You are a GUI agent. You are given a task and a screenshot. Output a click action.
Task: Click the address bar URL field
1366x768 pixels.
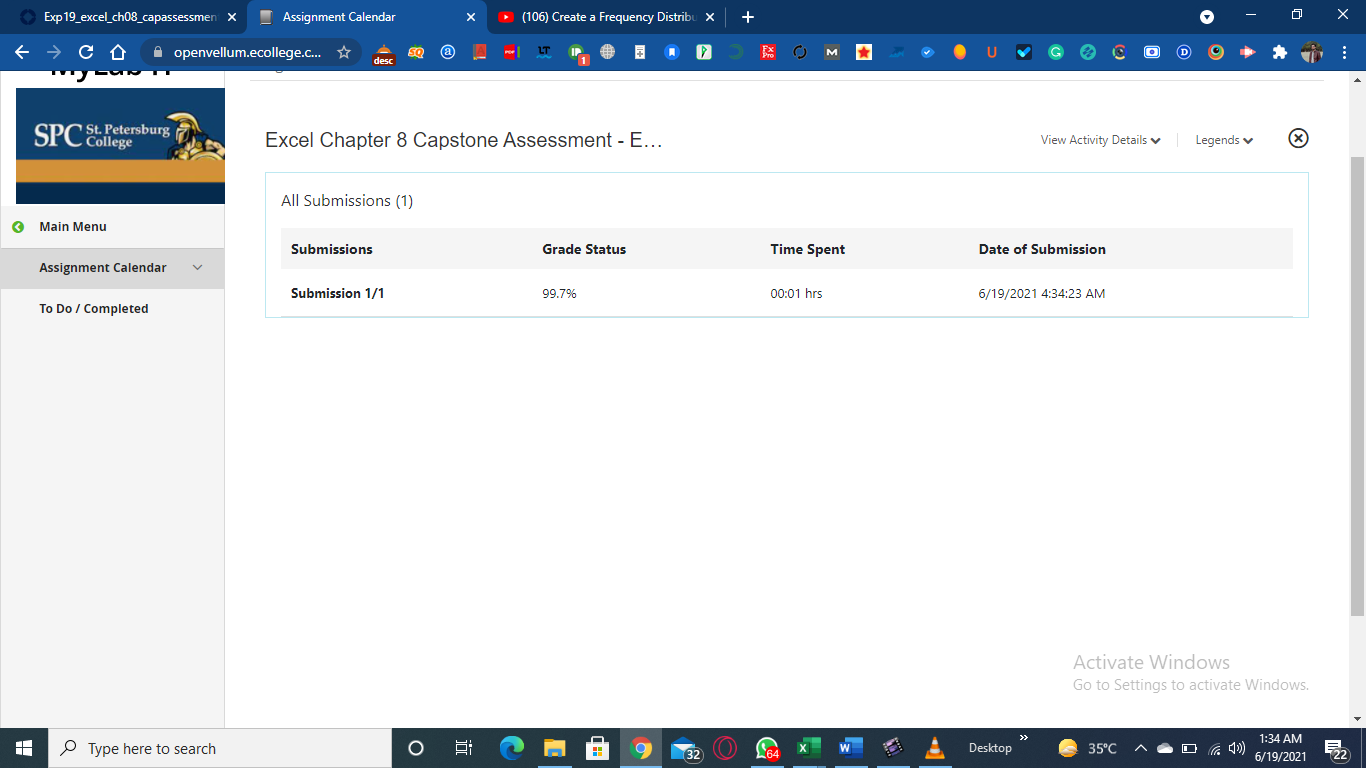(248, 52)
